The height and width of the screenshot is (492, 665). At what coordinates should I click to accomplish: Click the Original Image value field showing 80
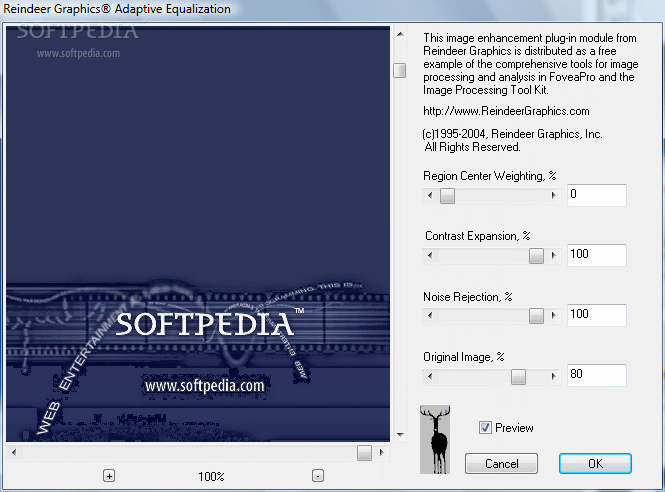tap(597, 375)
